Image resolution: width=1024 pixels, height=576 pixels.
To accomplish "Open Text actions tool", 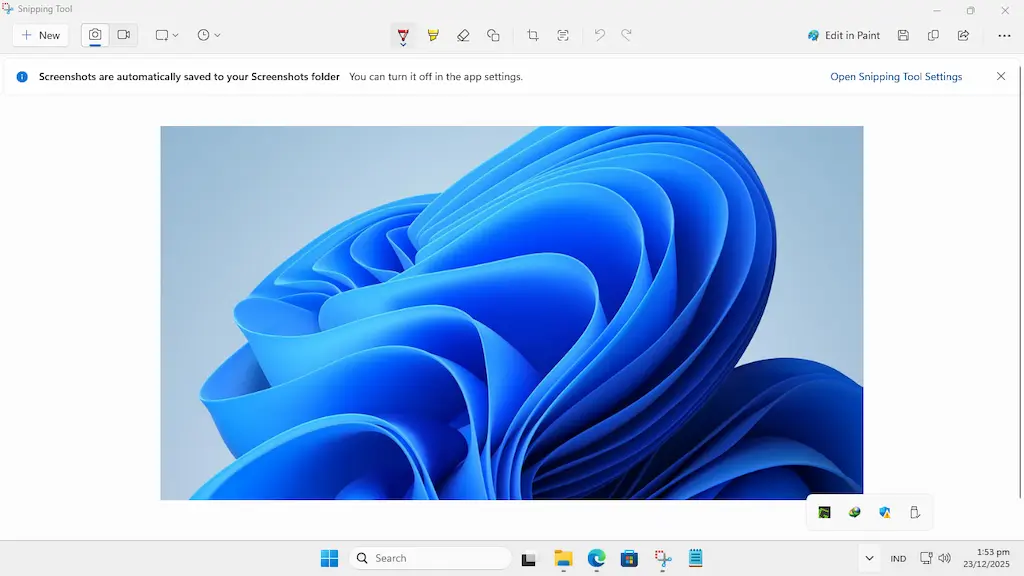I will pos(563,35).
